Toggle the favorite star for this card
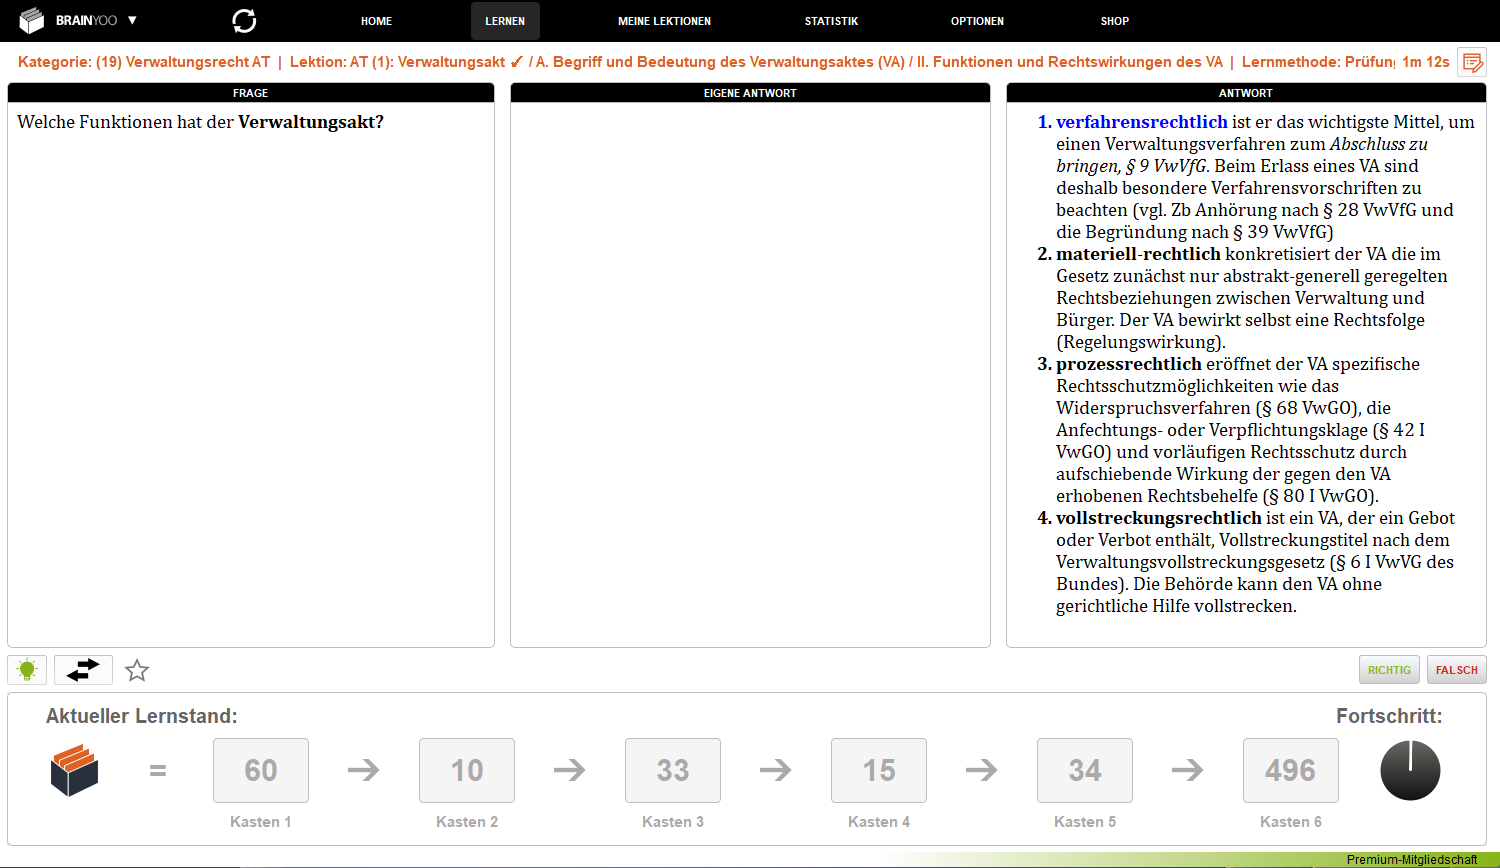This screenshot has height=868, width=1500. coord(137,670)
